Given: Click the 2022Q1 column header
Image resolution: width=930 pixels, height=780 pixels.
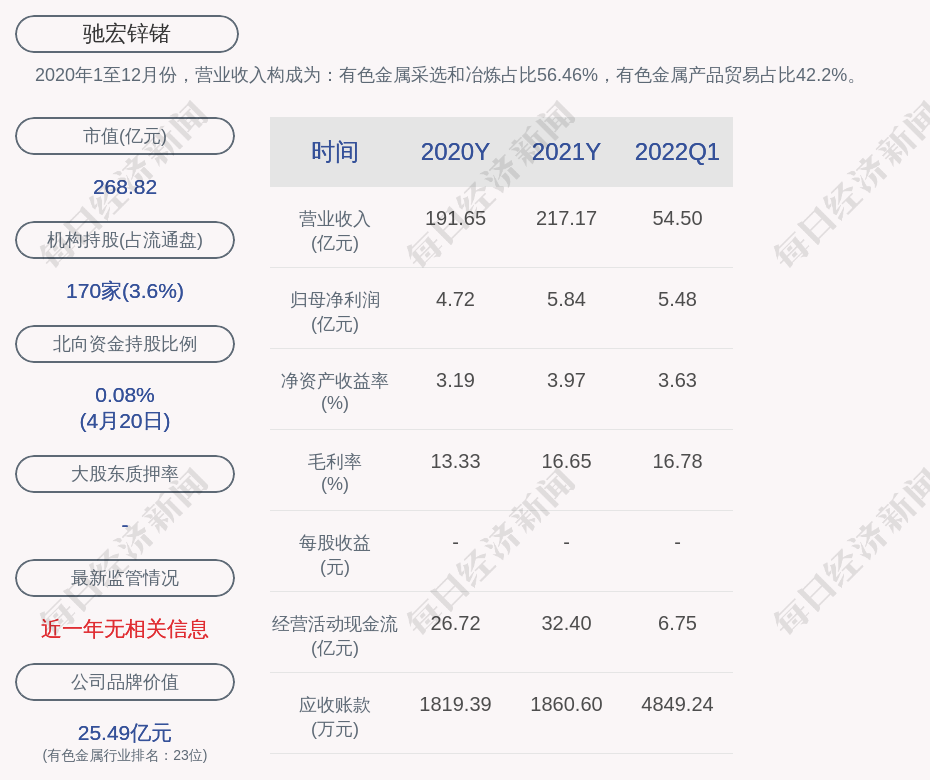Looking at the screenshot, I should coord(677,152).
